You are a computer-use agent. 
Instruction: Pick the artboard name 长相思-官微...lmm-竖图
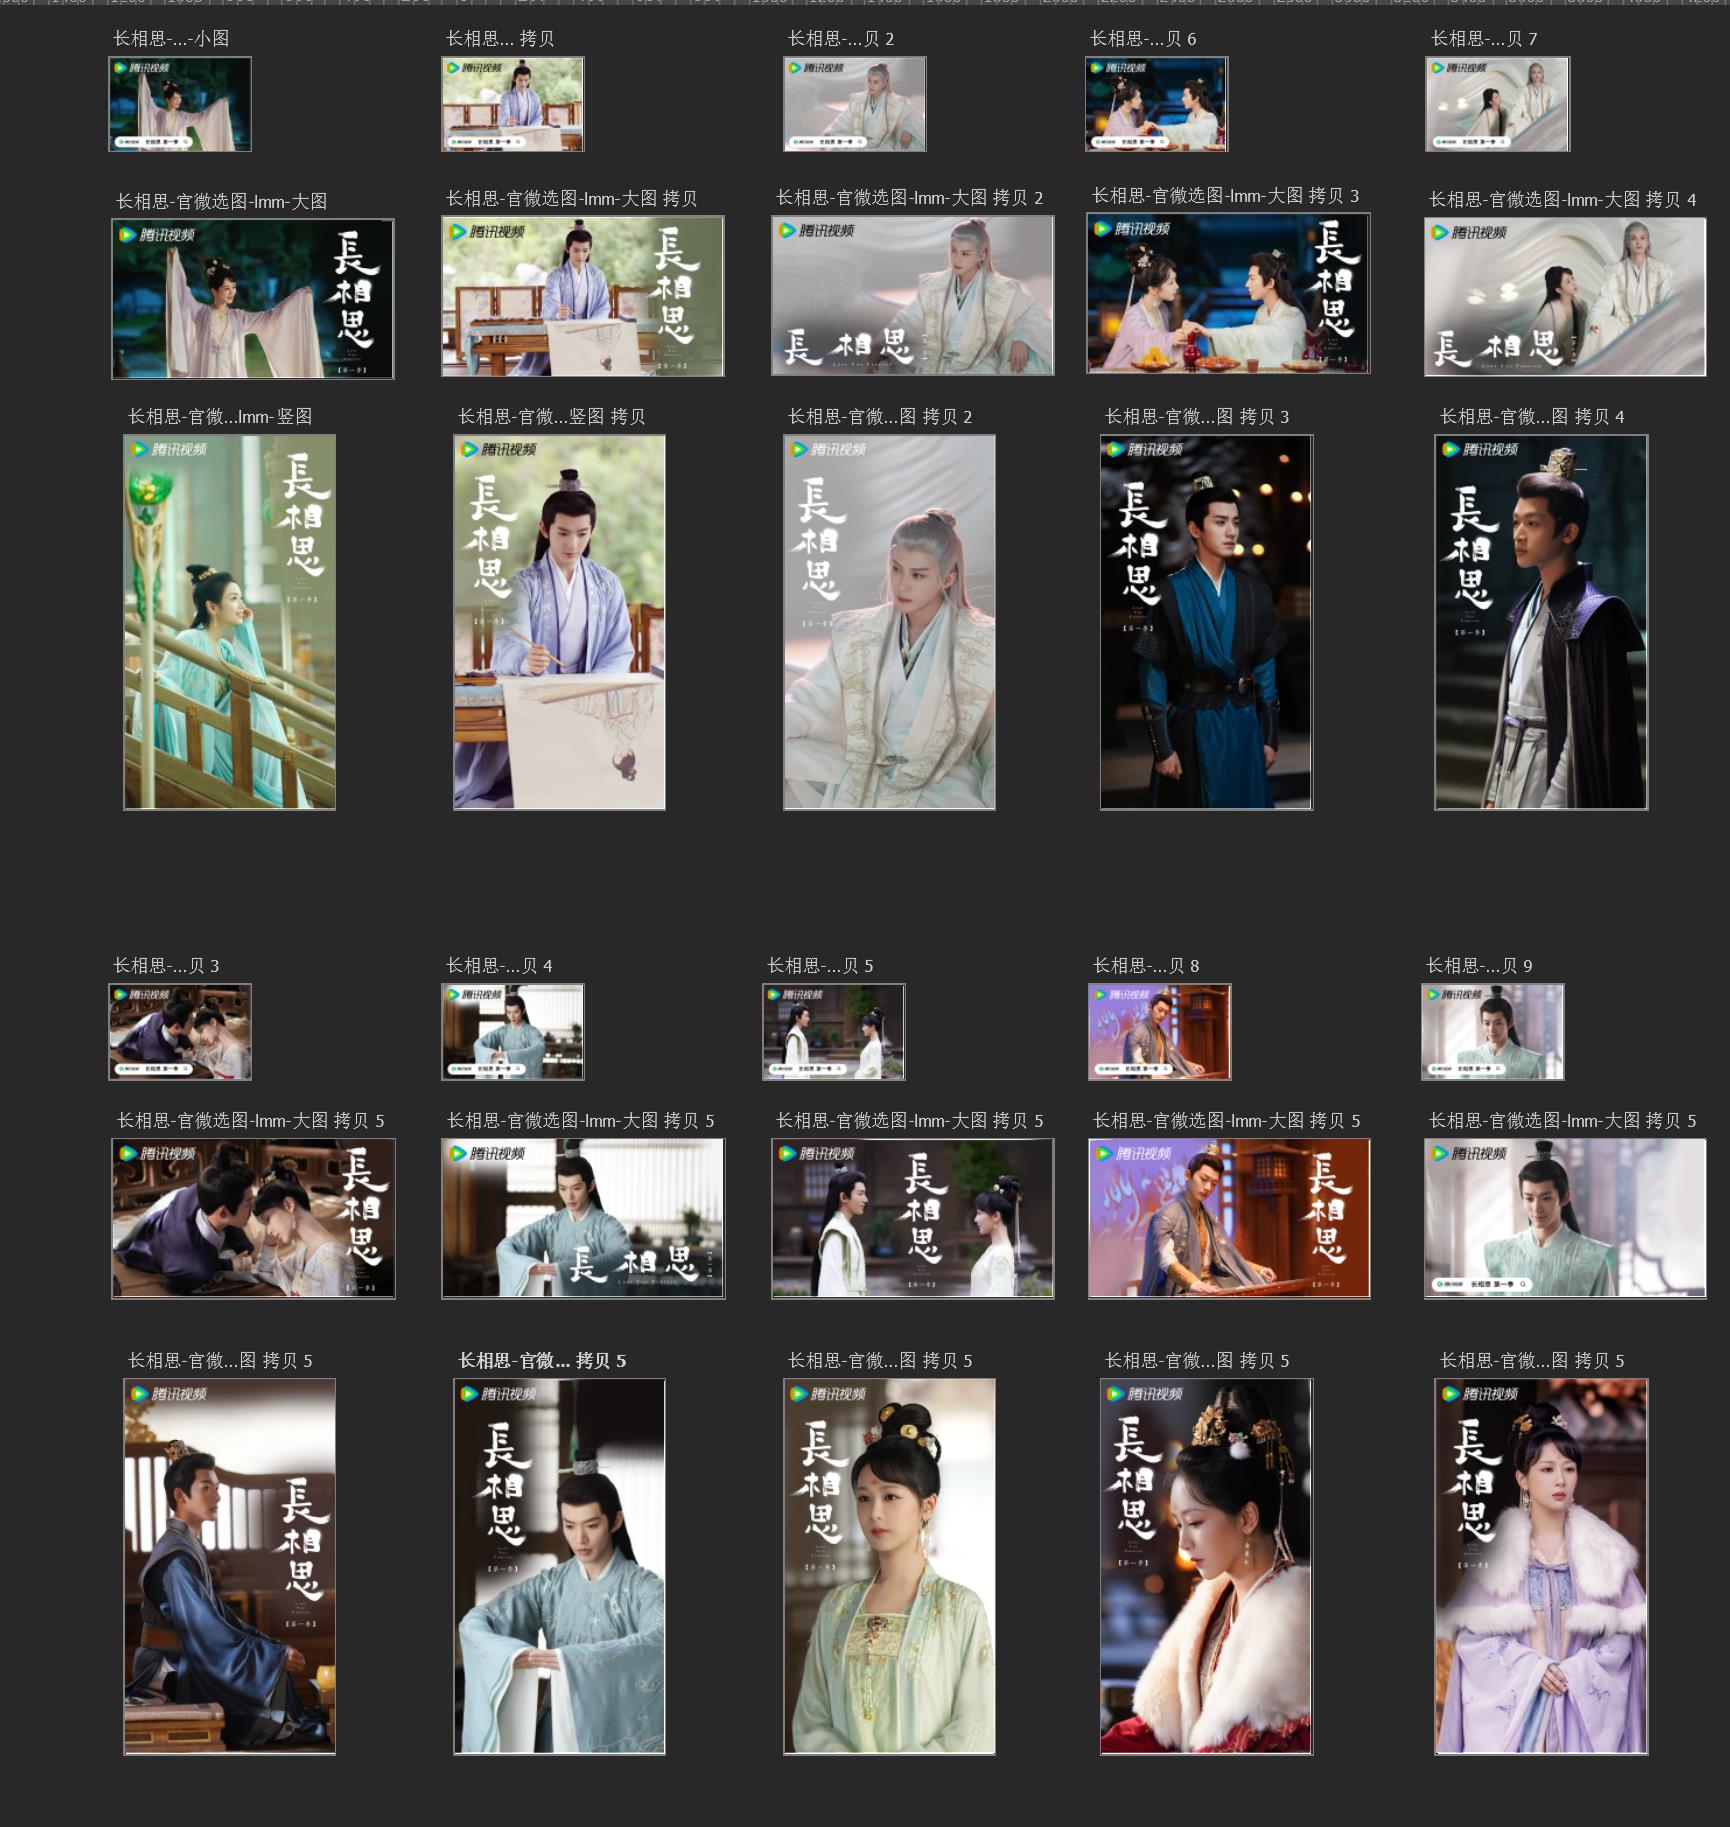(220, 416)
